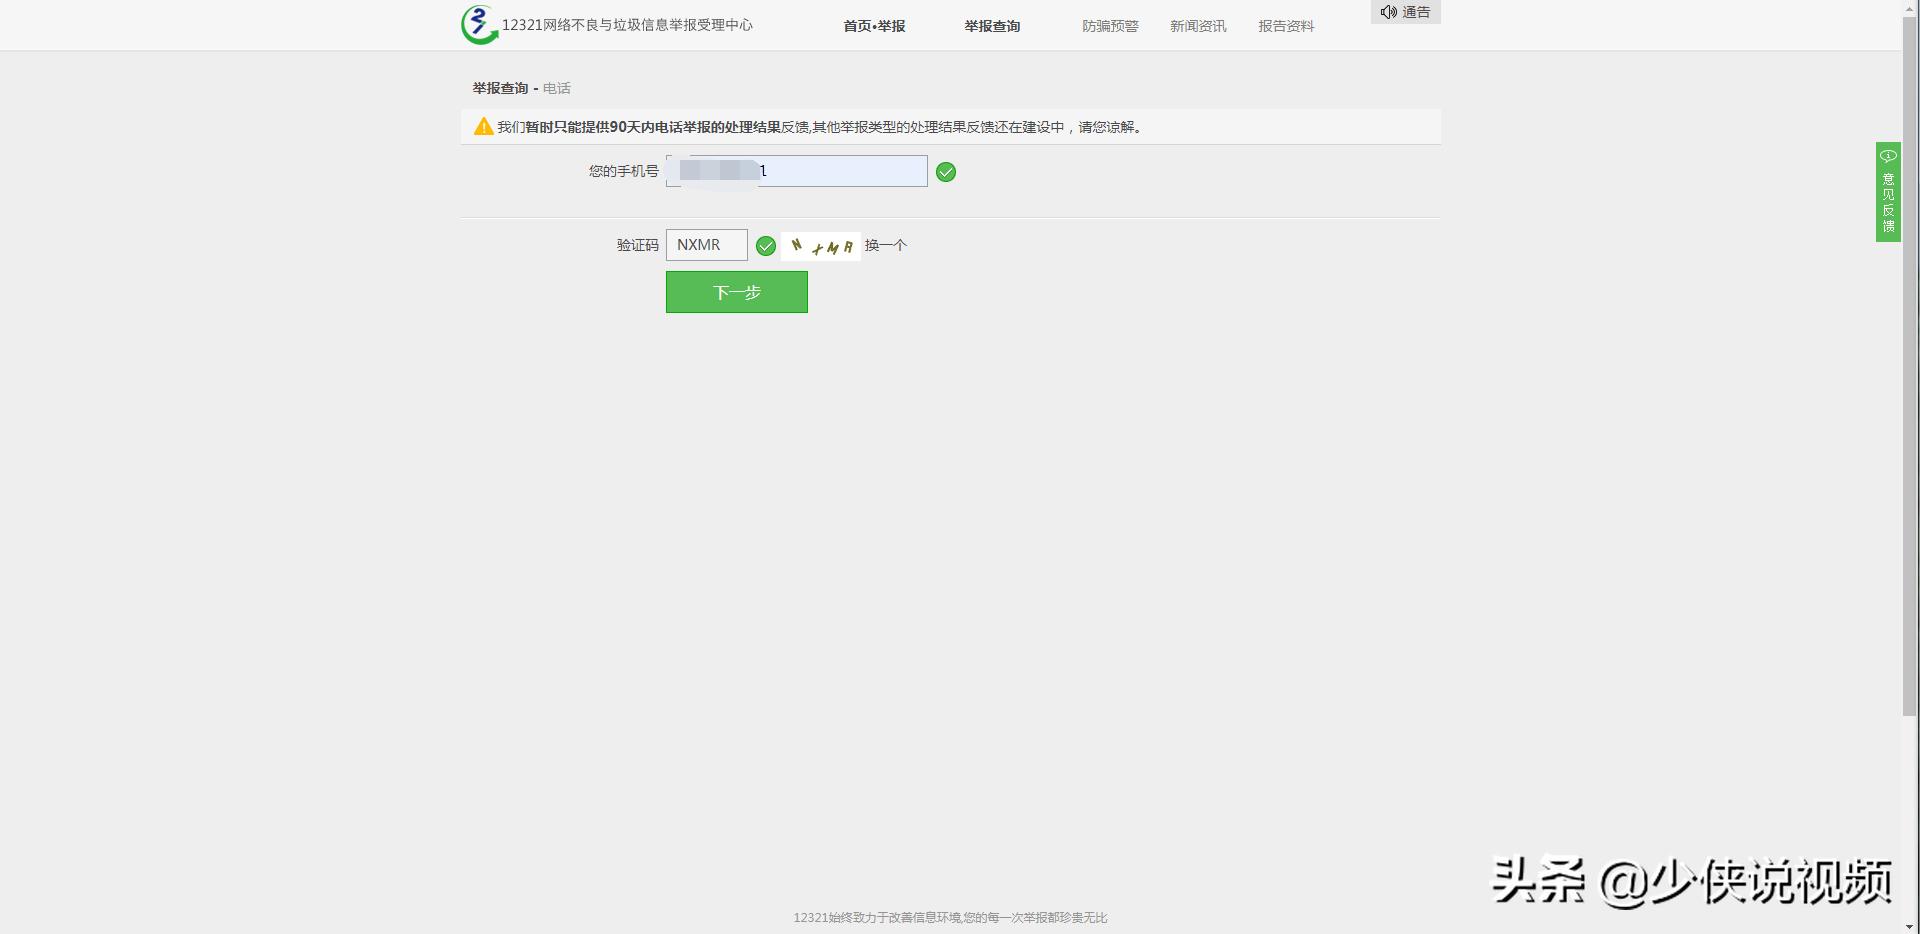The image size is (1920, 934).
Task: Click the 12321 center logo icon
Action: coord(478,25)
